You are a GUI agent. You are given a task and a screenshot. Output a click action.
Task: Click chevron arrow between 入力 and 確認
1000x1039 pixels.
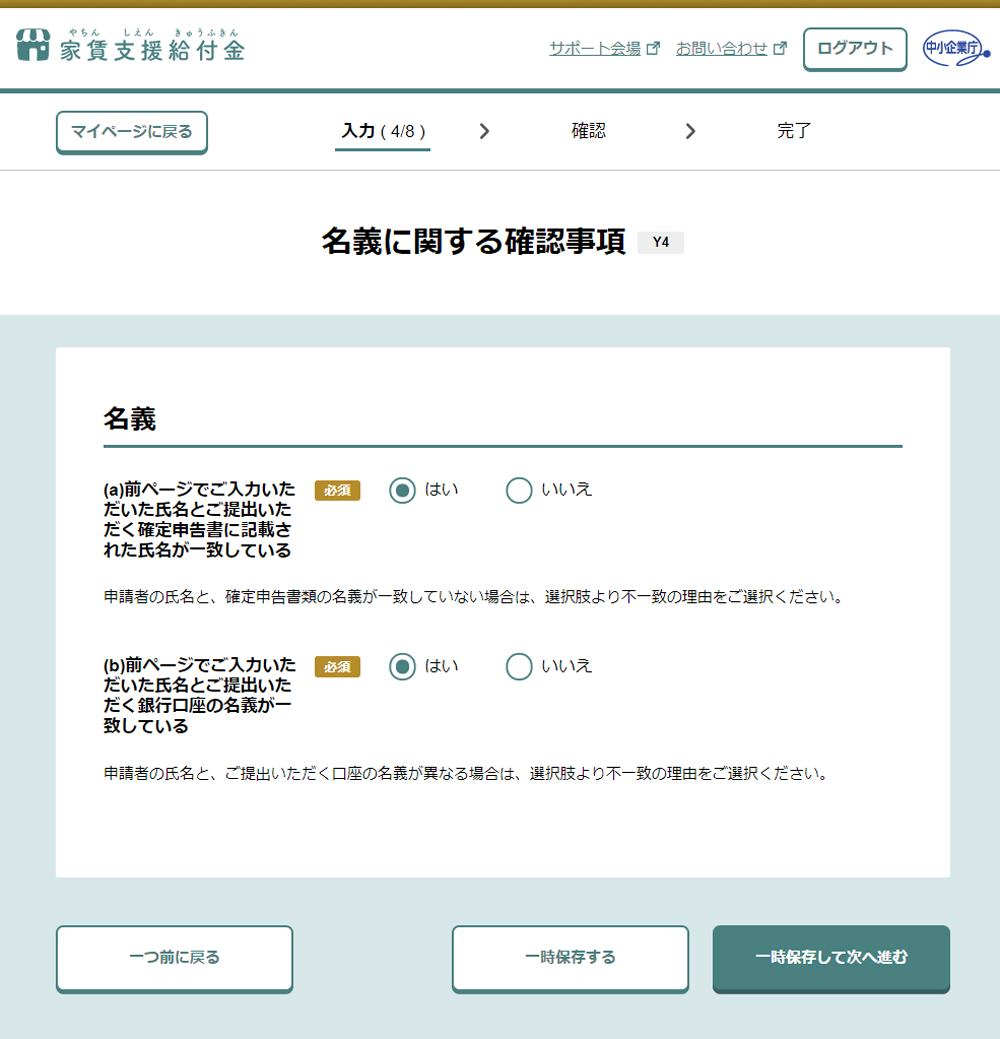484,131
